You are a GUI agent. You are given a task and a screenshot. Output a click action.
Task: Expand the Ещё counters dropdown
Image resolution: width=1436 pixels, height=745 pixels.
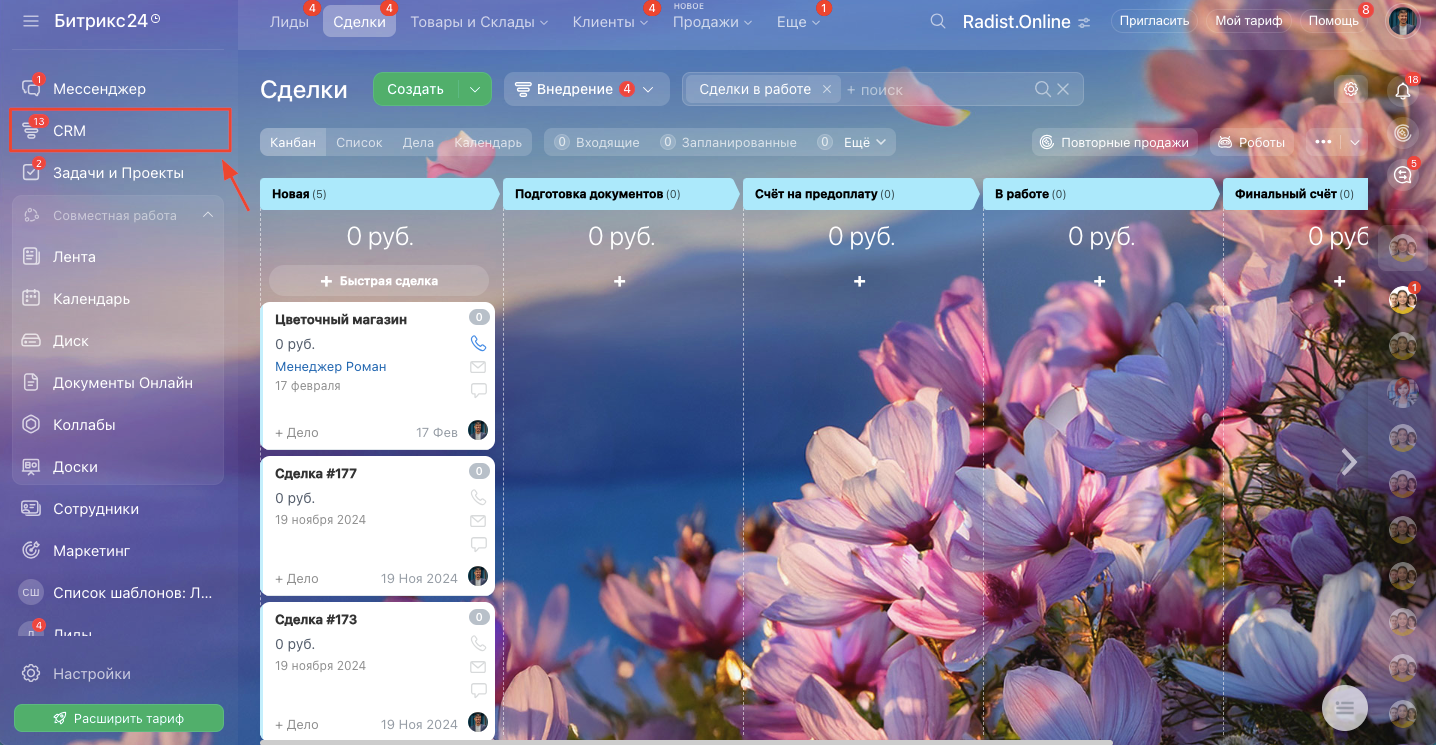point(865,142)
